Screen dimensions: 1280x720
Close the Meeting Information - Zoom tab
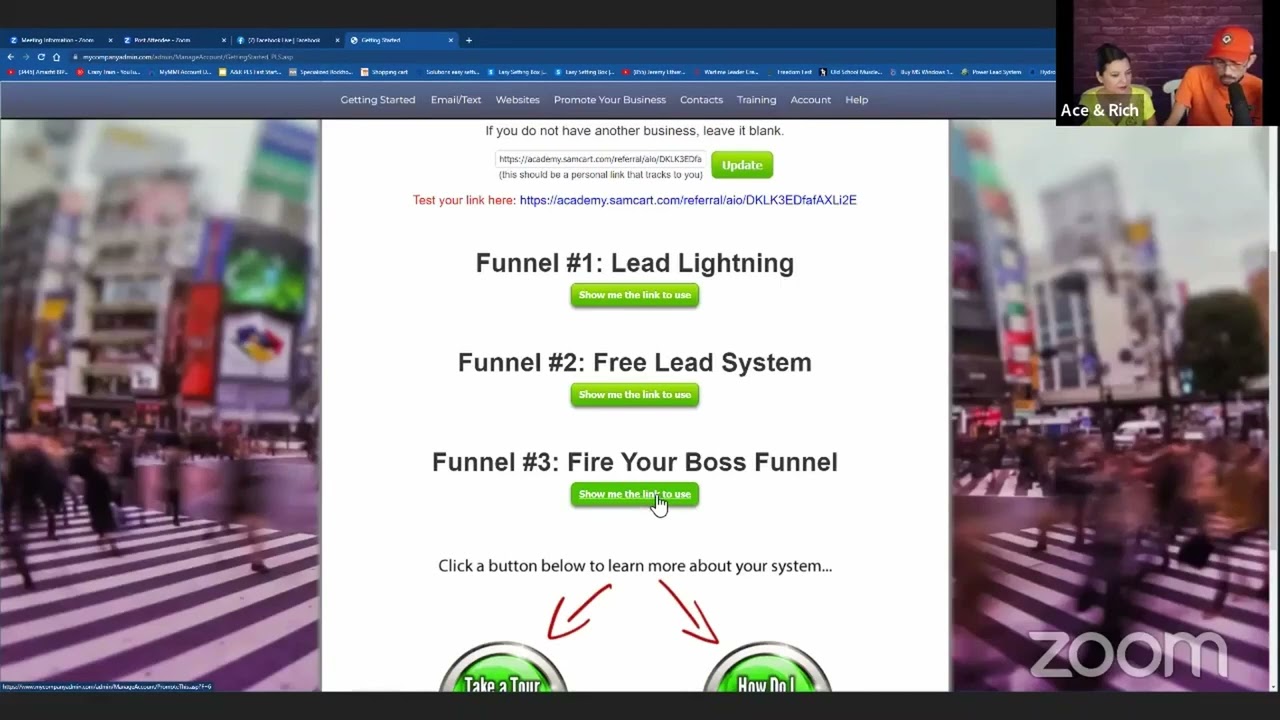(110, 40)
